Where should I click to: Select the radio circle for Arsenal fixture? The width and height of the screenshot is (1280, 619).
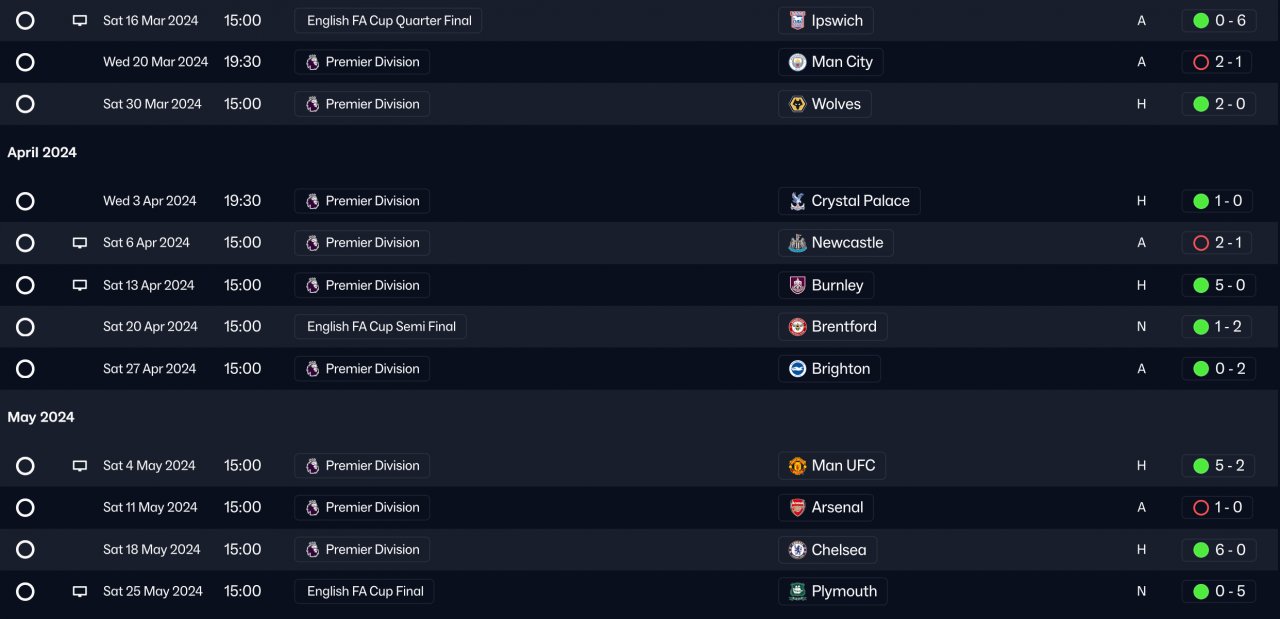[25, 507]
